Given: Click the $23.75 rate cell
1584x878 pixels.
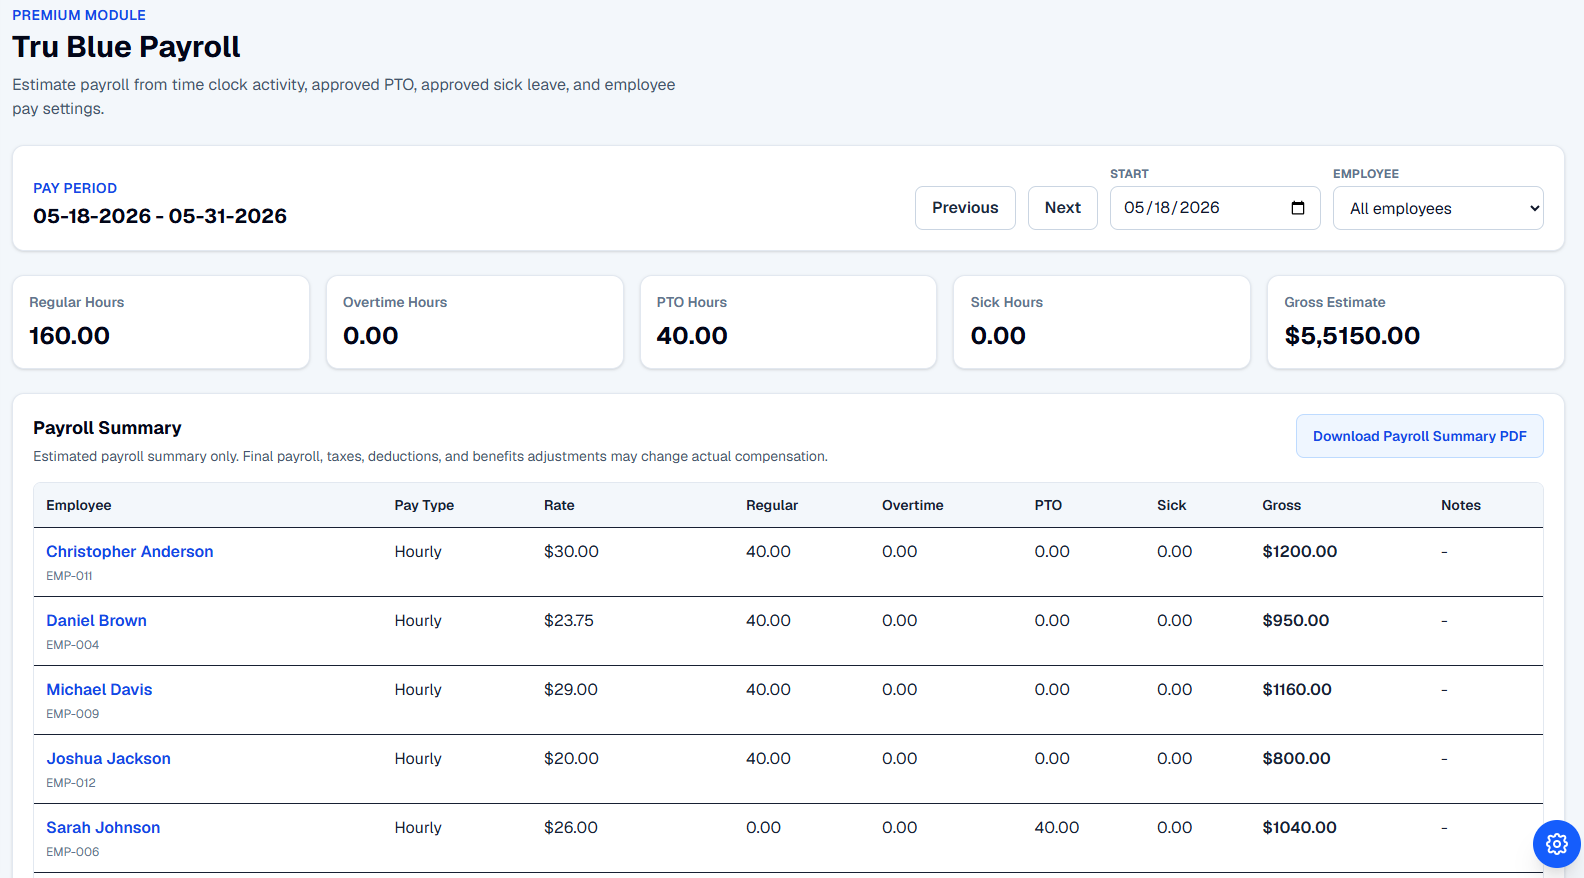Looking at the screenshot, I should pyautogui.click(x=569, y=621).
